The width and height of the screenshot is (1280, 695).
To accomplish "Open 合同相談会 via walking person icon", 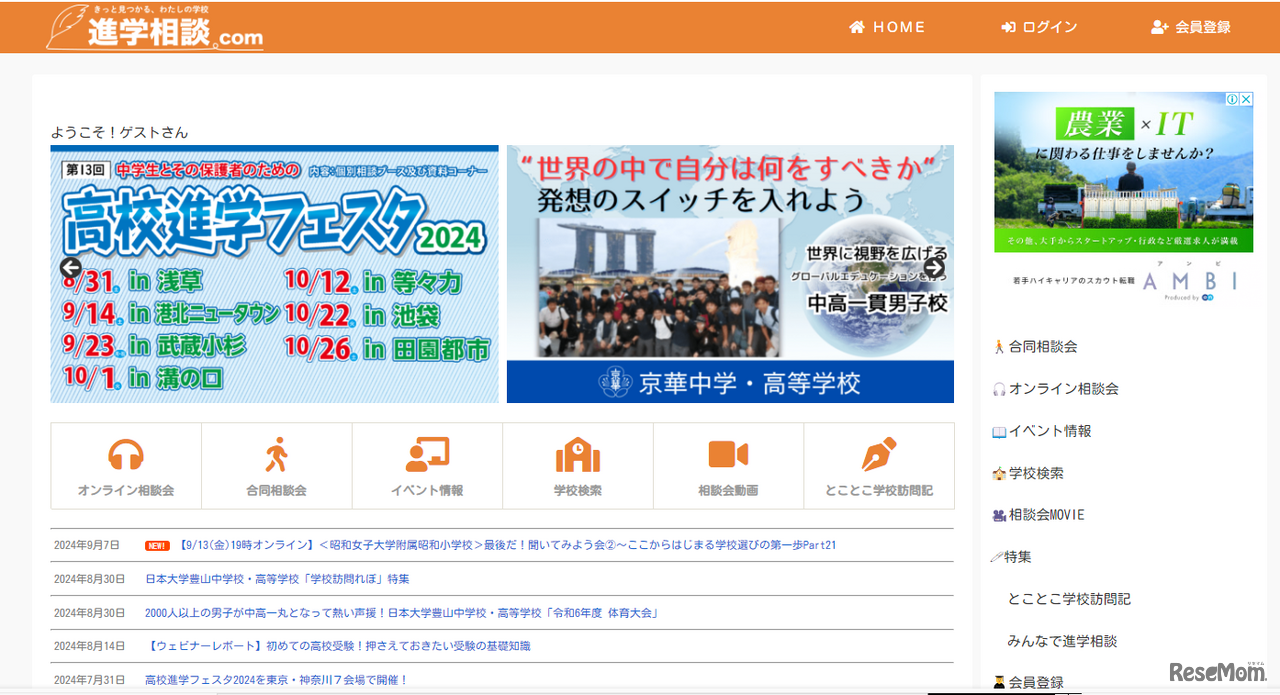I will click(276, 456).
